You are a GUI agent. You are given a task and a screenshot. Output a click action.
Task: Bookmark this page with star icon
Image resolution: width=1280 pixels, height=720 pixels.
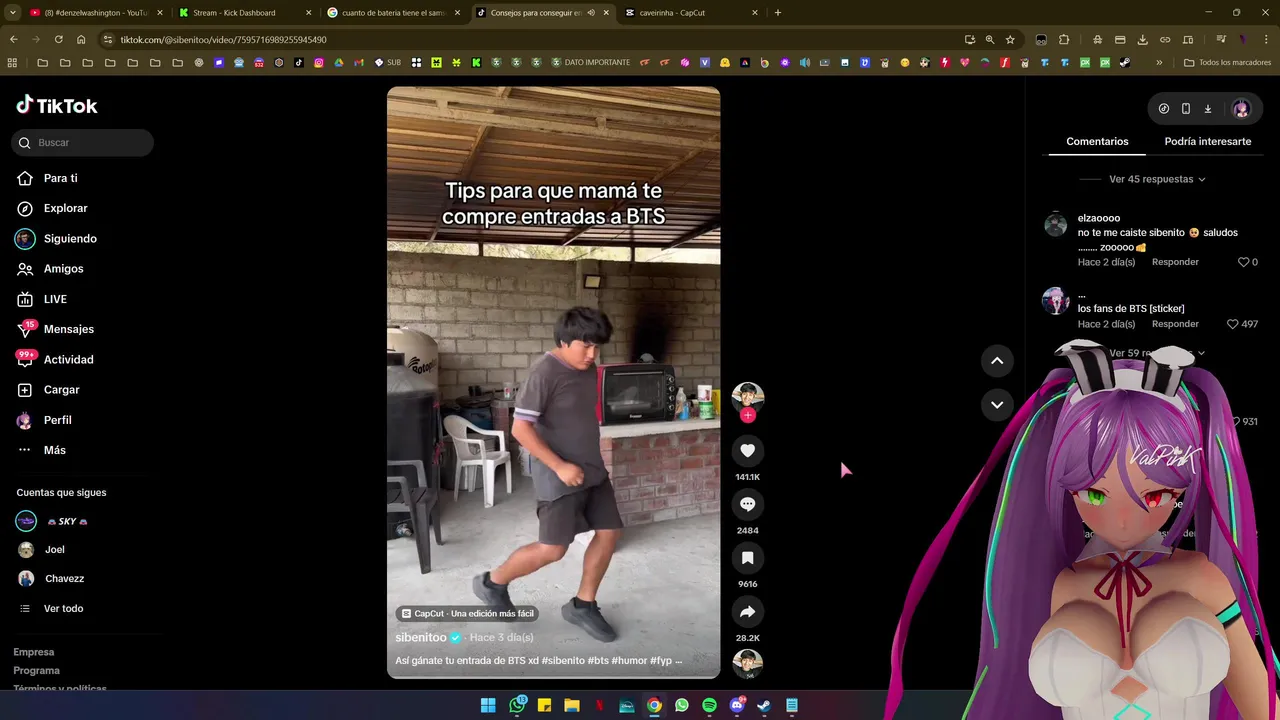pyautogui.click(x=1010, y=39)
